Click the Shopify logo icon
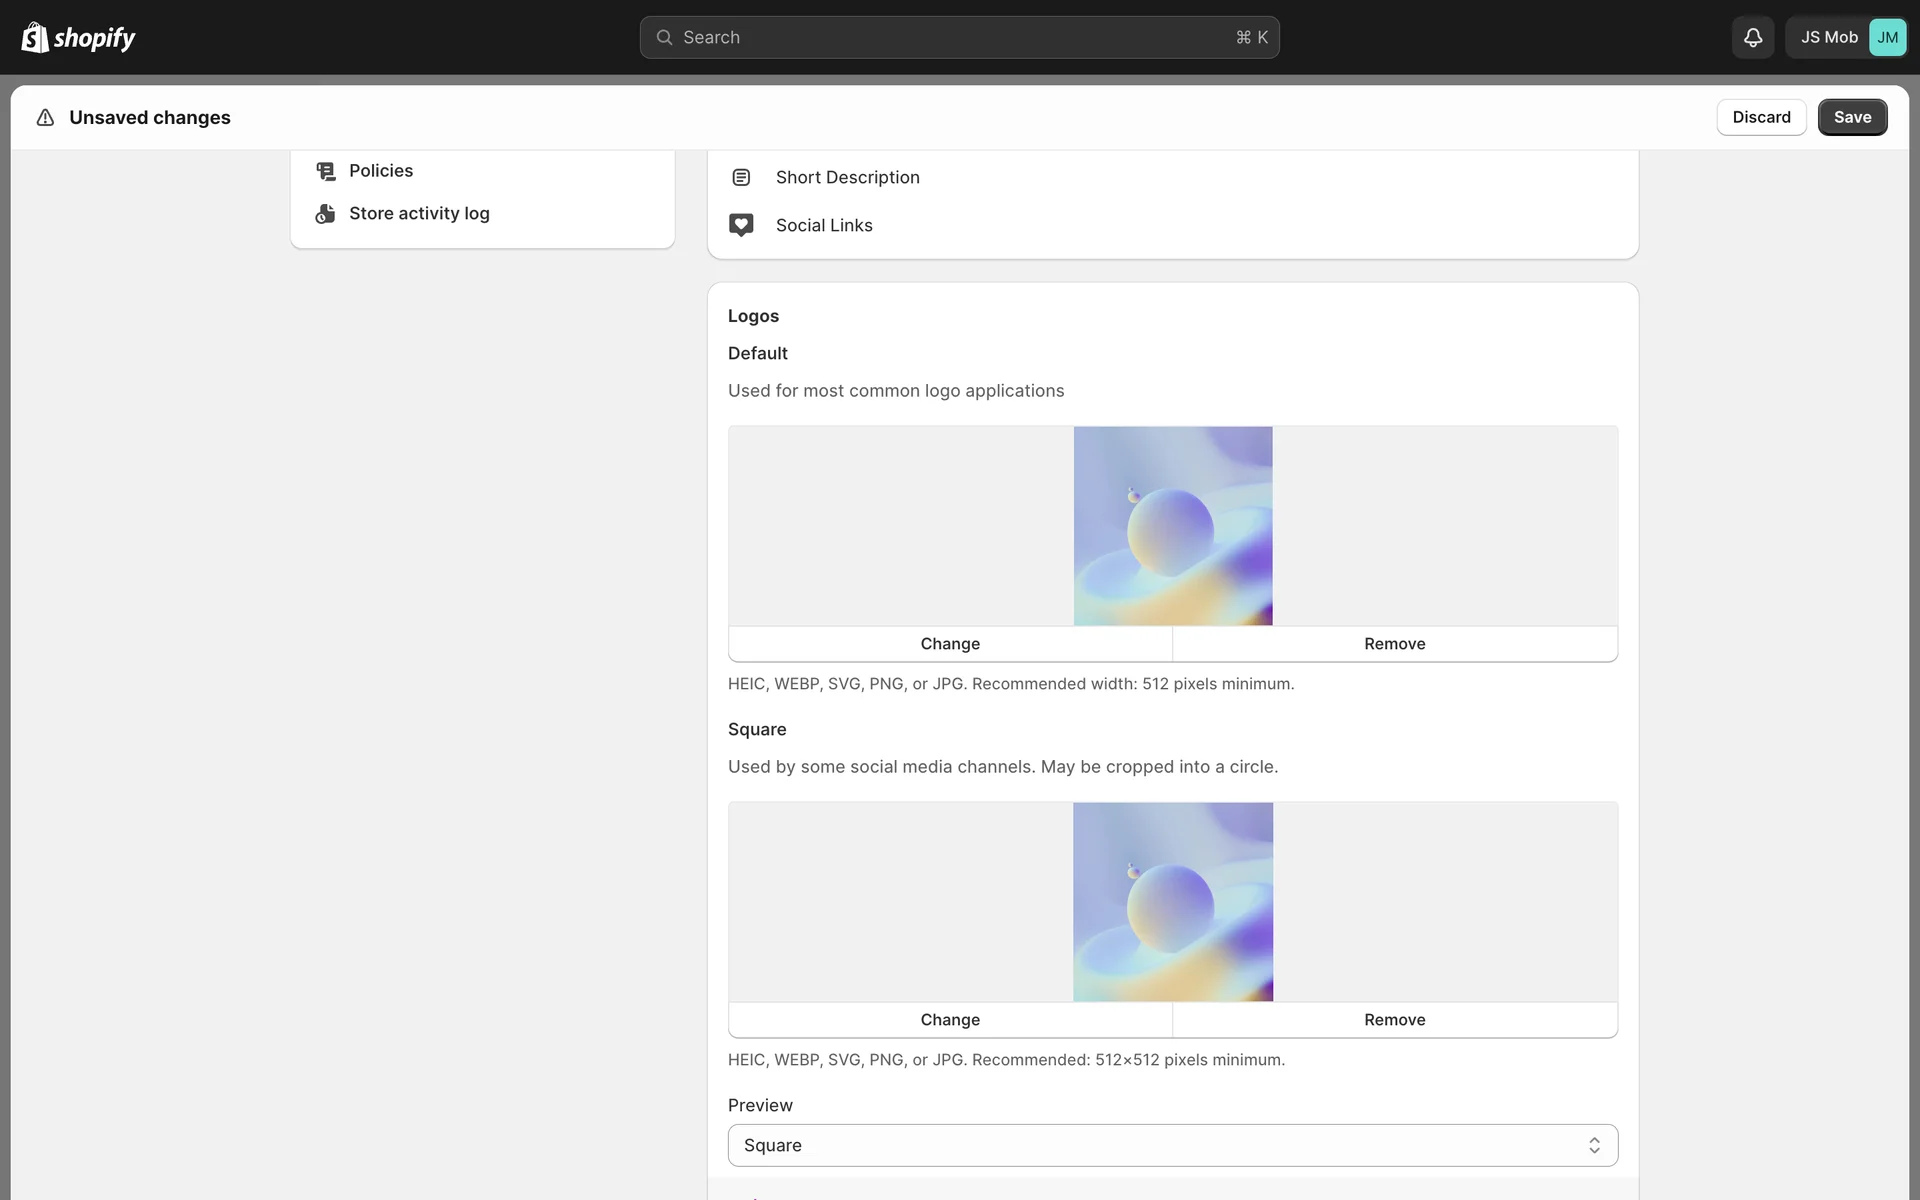Image resolution: width=1920 pixels, height=1200 pixels. click(x=35, y=37)
